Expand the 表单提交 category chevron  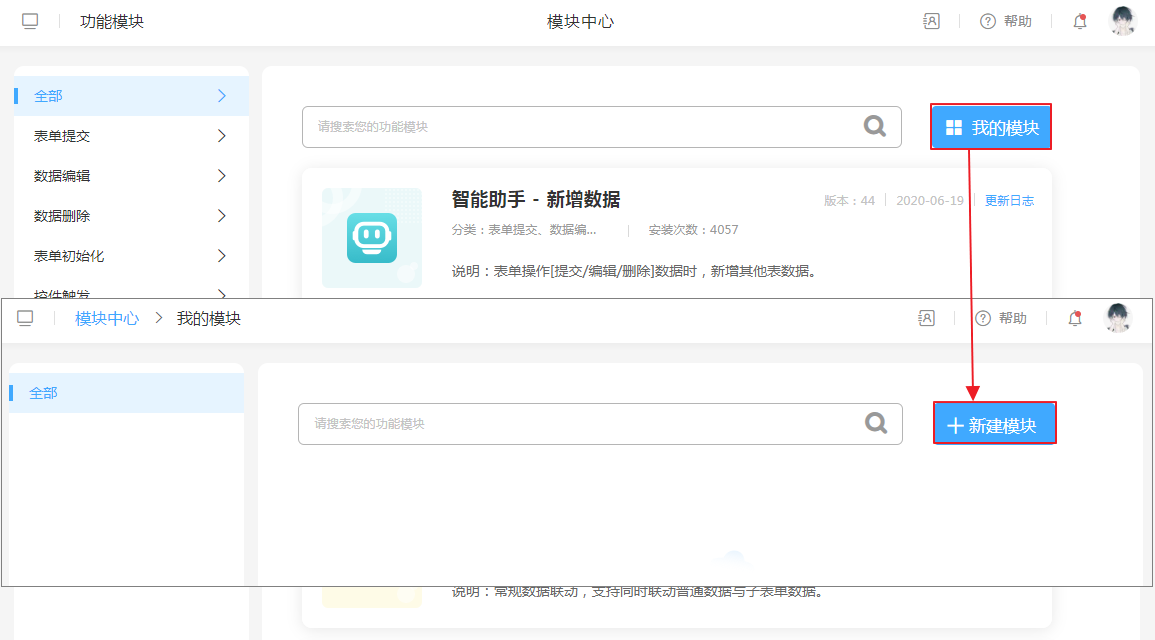pos(222,136)
